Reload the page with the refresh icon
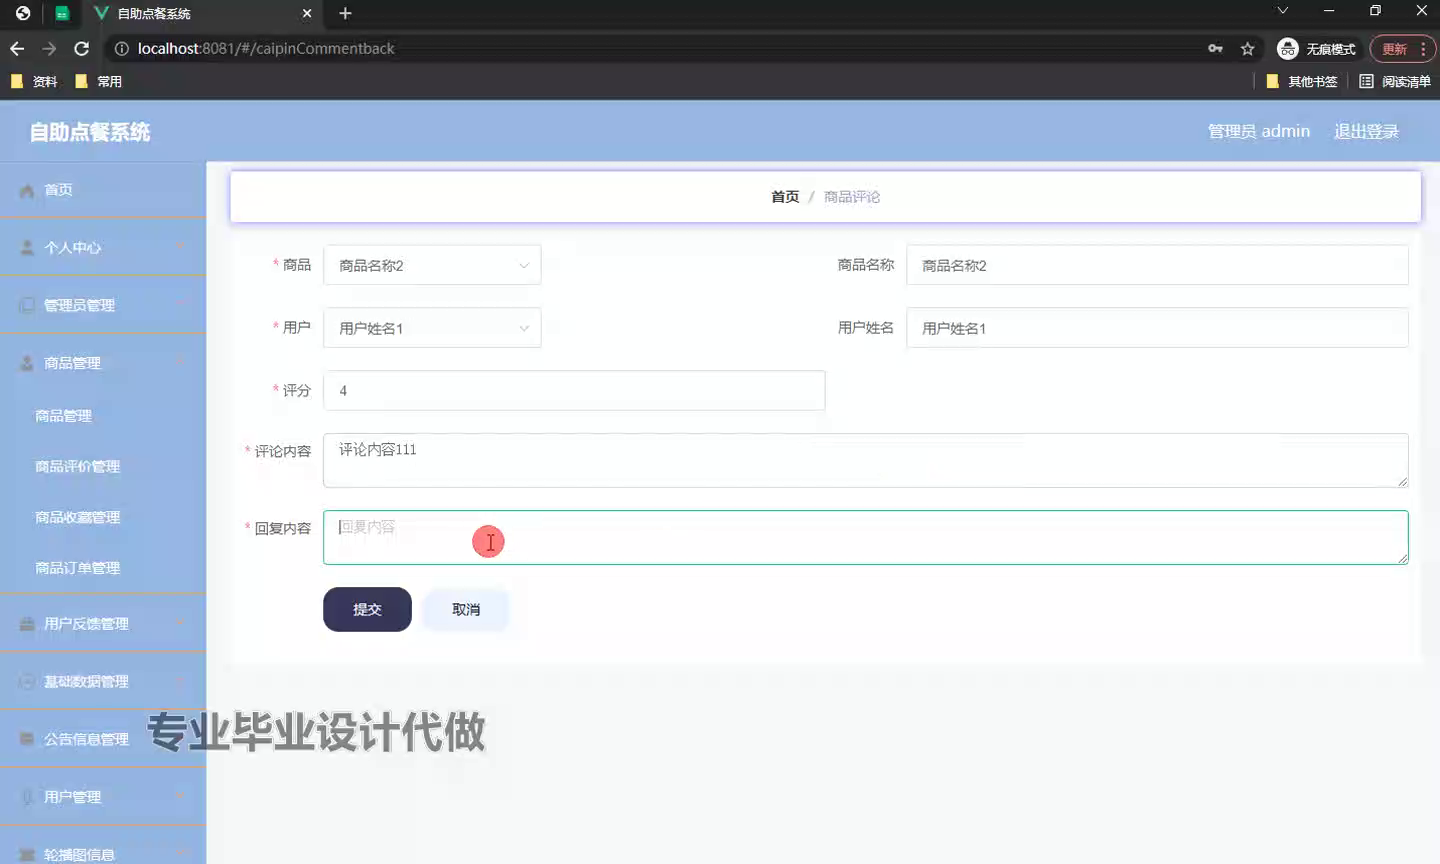The height and width of the screenshot is (864, 1440). tap(82, 48)
